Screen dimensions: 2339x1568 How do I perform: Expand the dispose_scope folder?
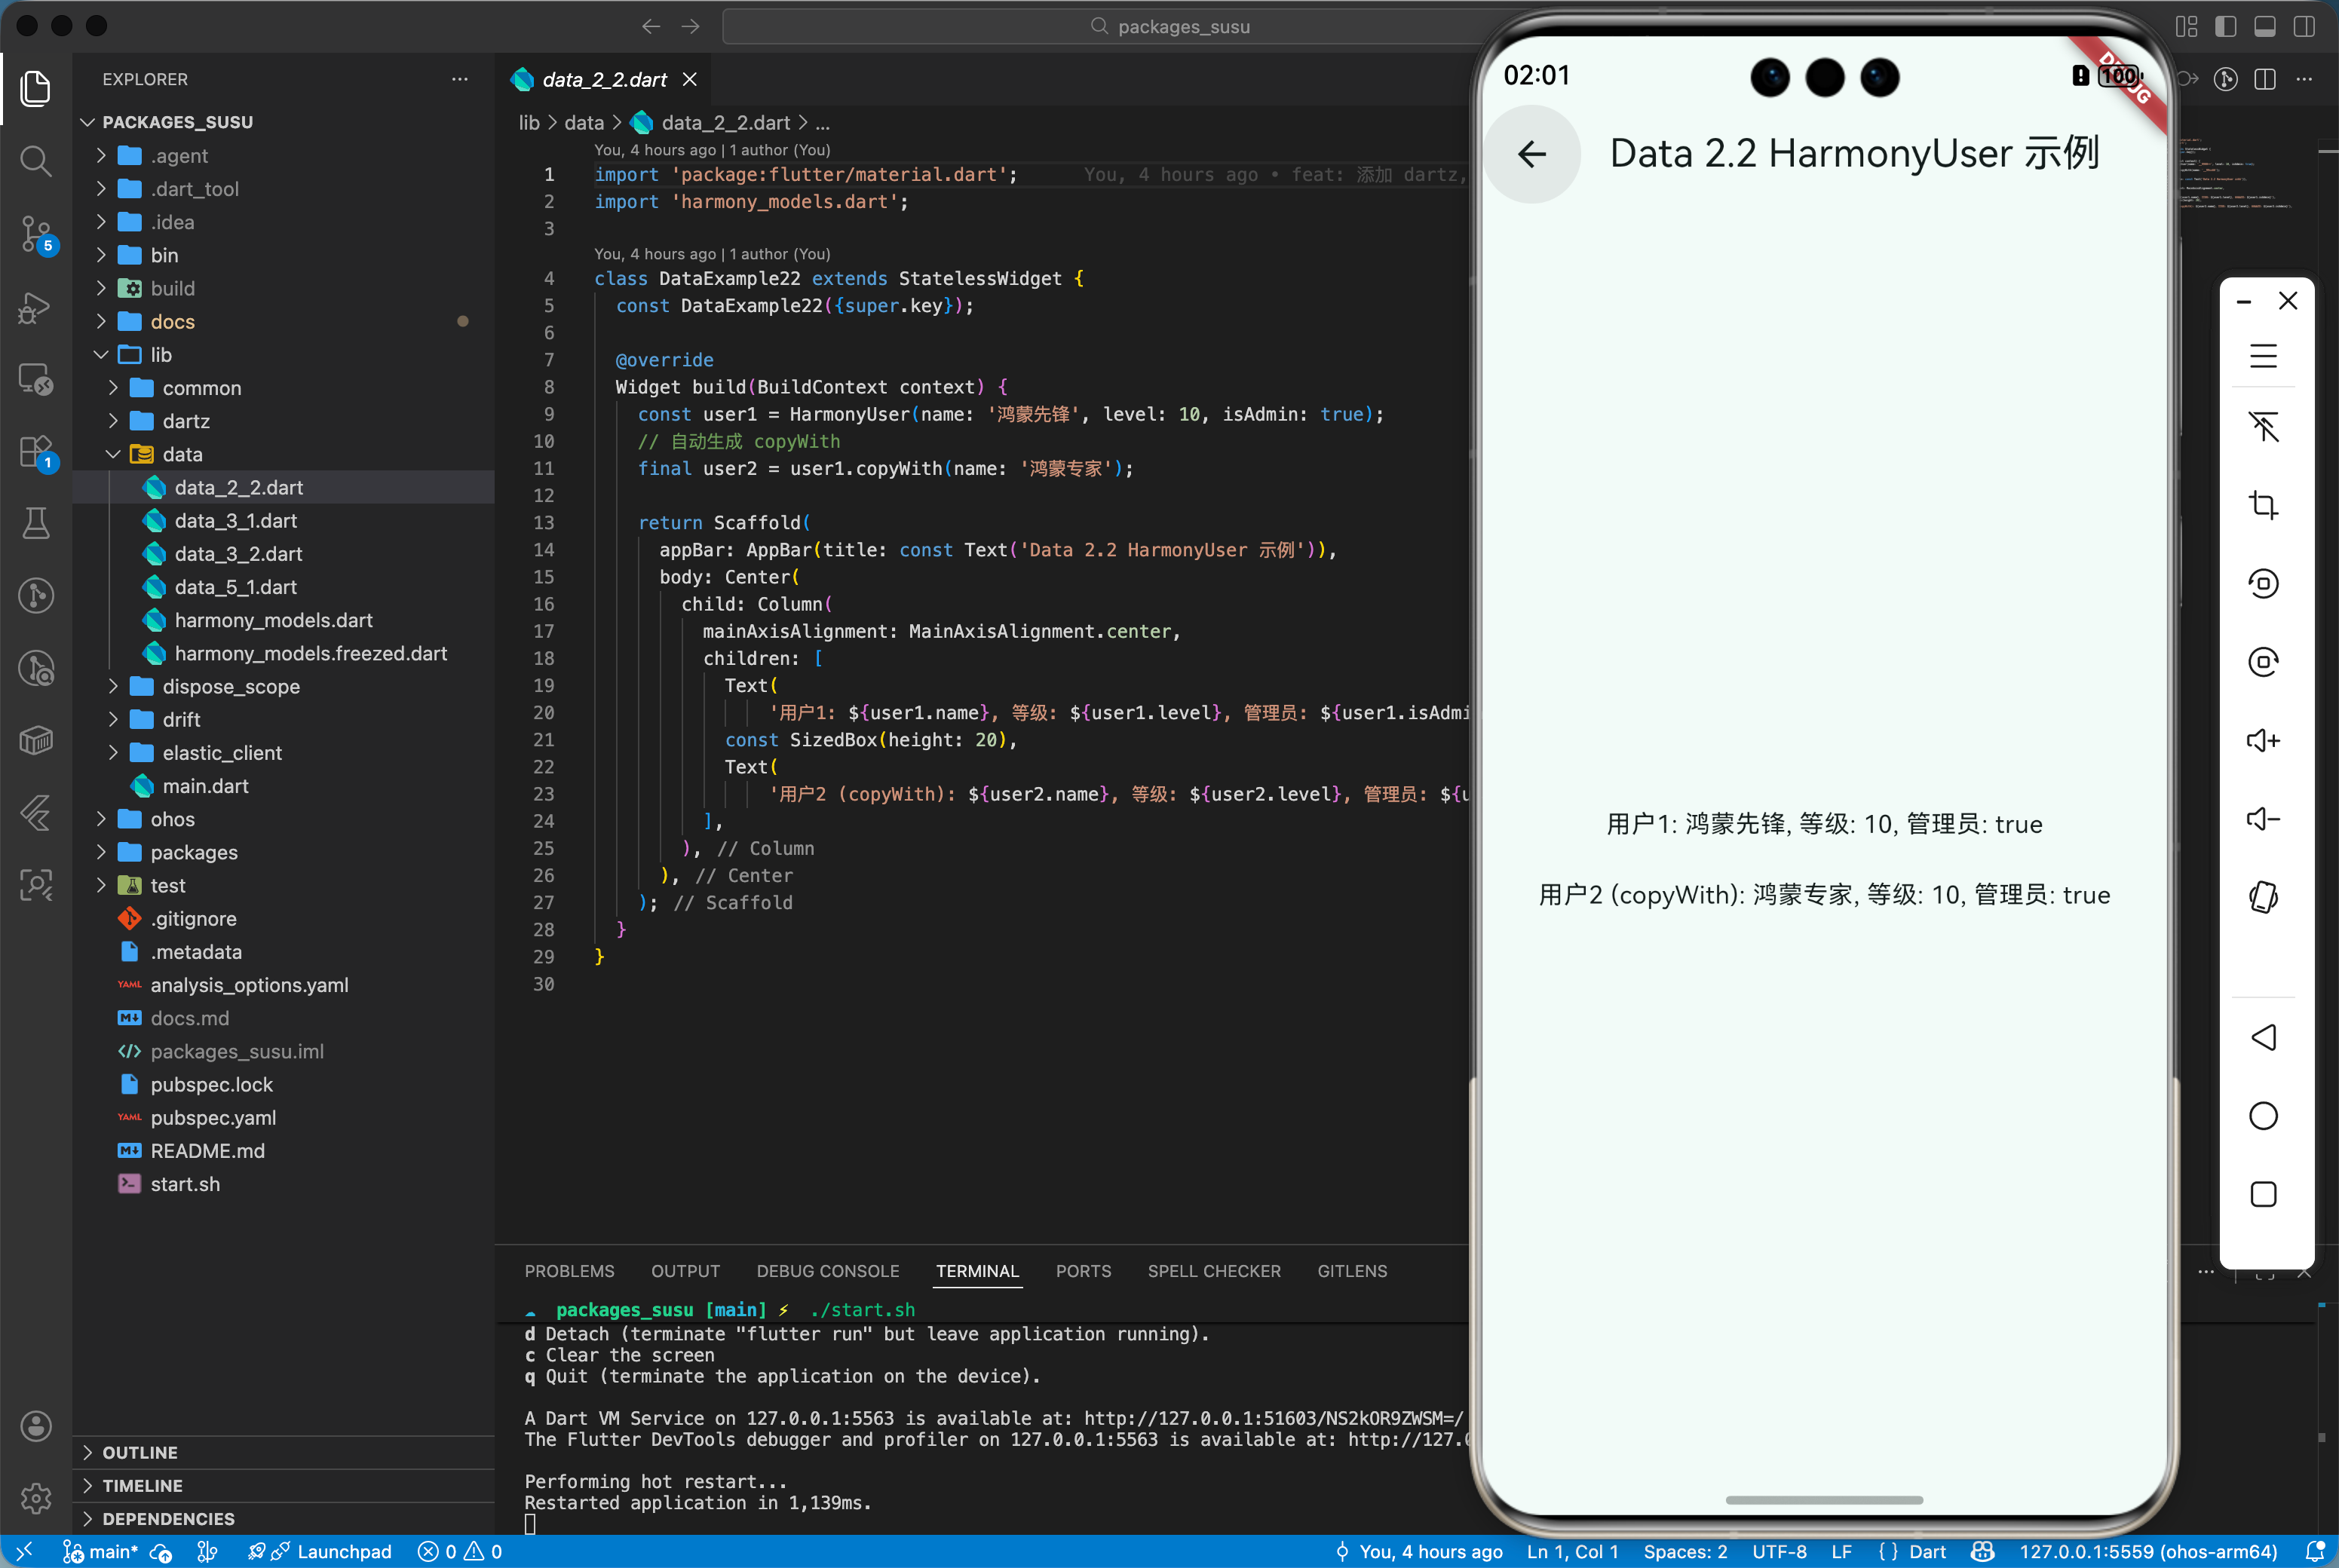click(x=231, y=686)
